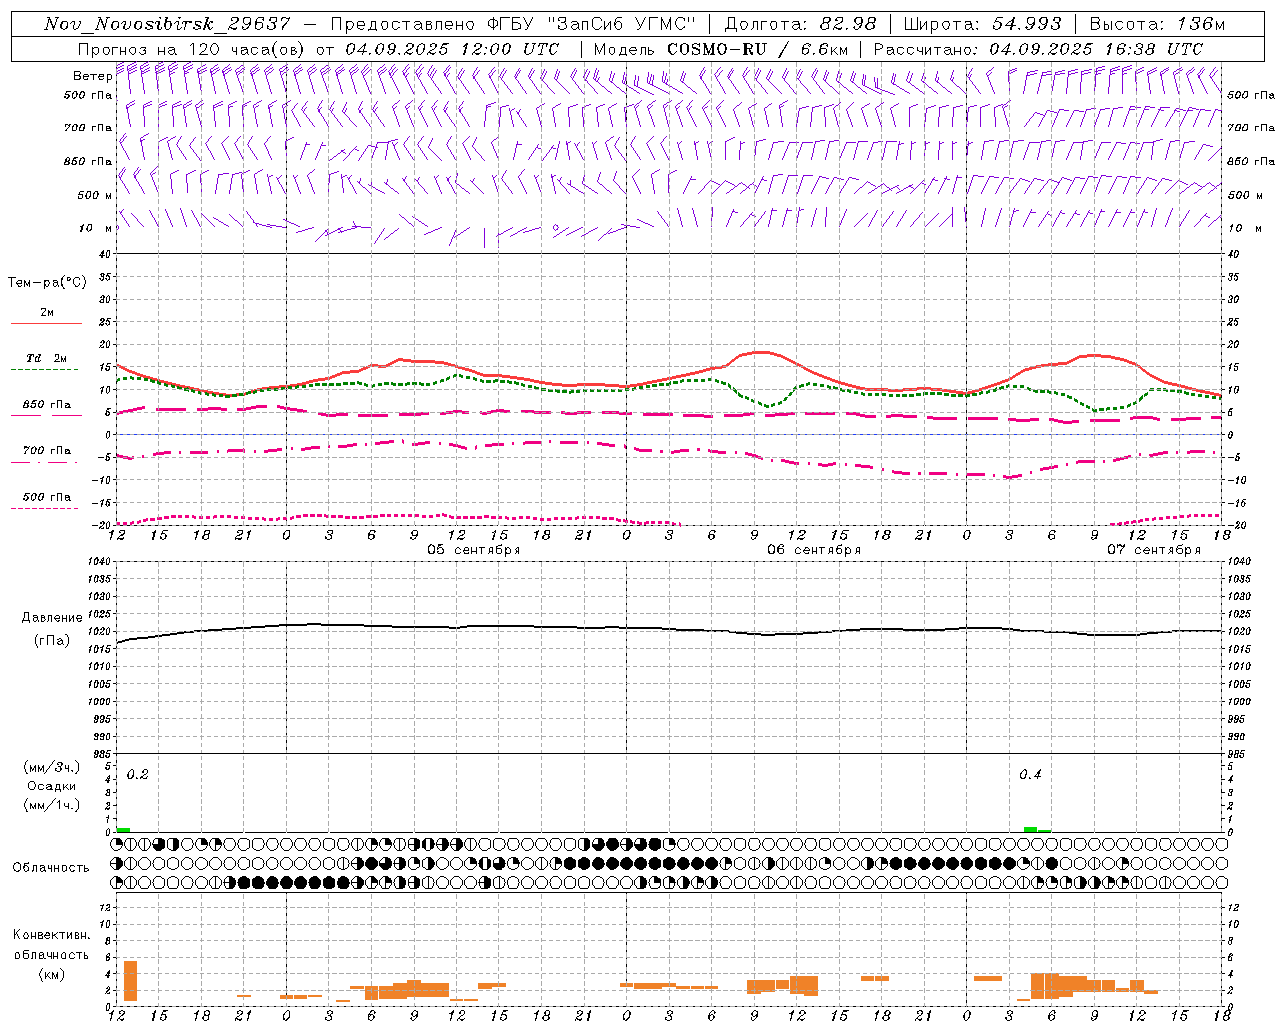Click the '700 гПа' temperature legend entry
The width and height of the screenshot is (1280, 1024).
[x=47, y=451]
